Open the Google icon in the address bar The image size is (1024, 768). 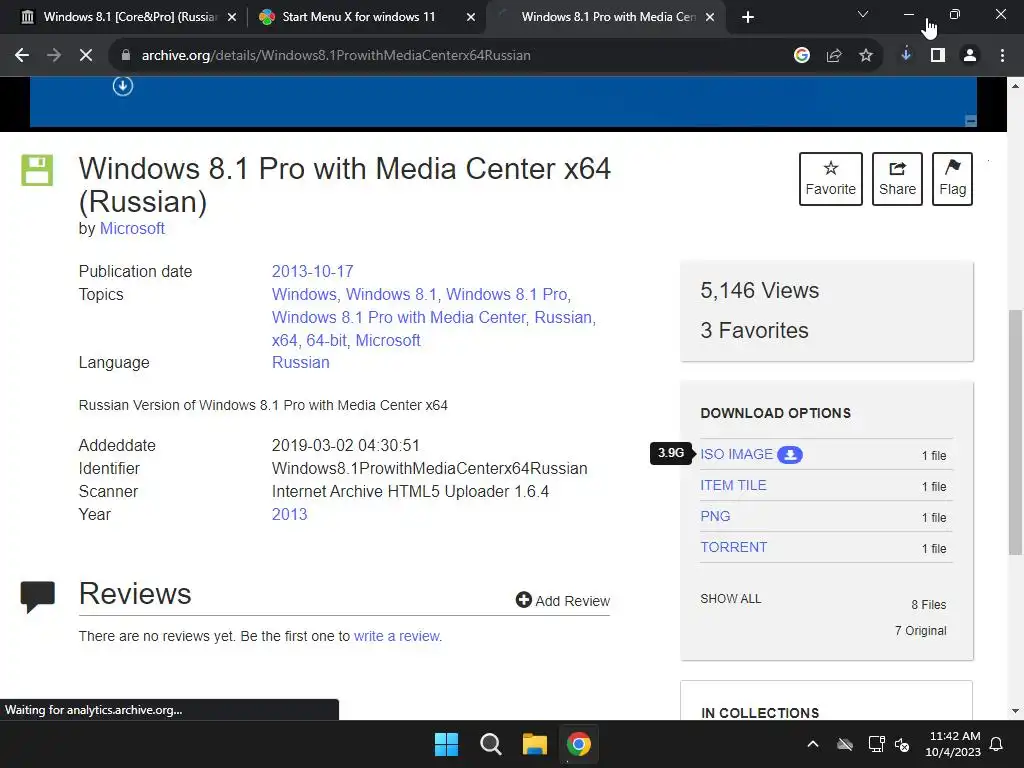[801, 56]
